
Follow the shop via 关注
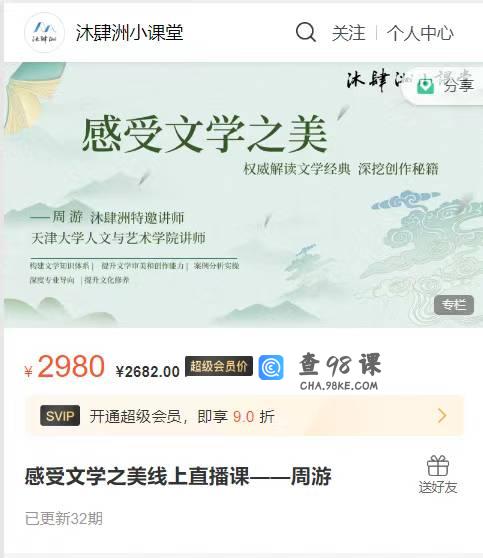click(x=348, y=33)
